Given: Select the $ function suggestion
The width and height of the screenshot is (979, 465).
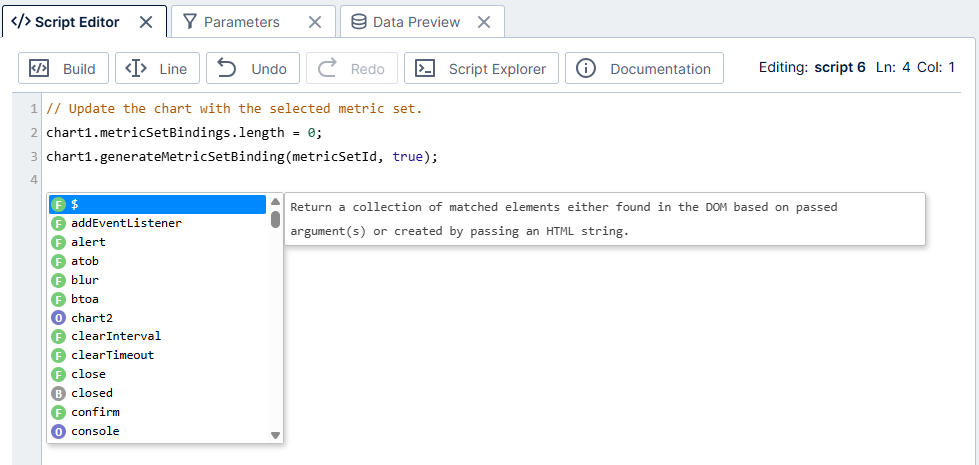Looking at the screenshot, I should [x=158, y=204].
